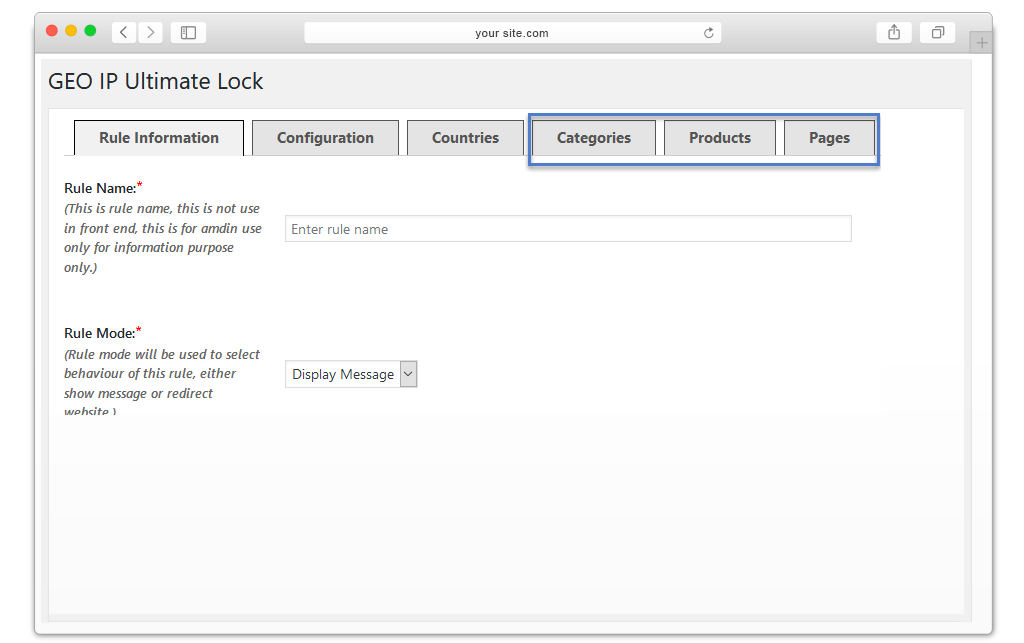Add a new browser tab with plus
The height and width of the screenshot is (643, 1024).
tap(981, 43)
